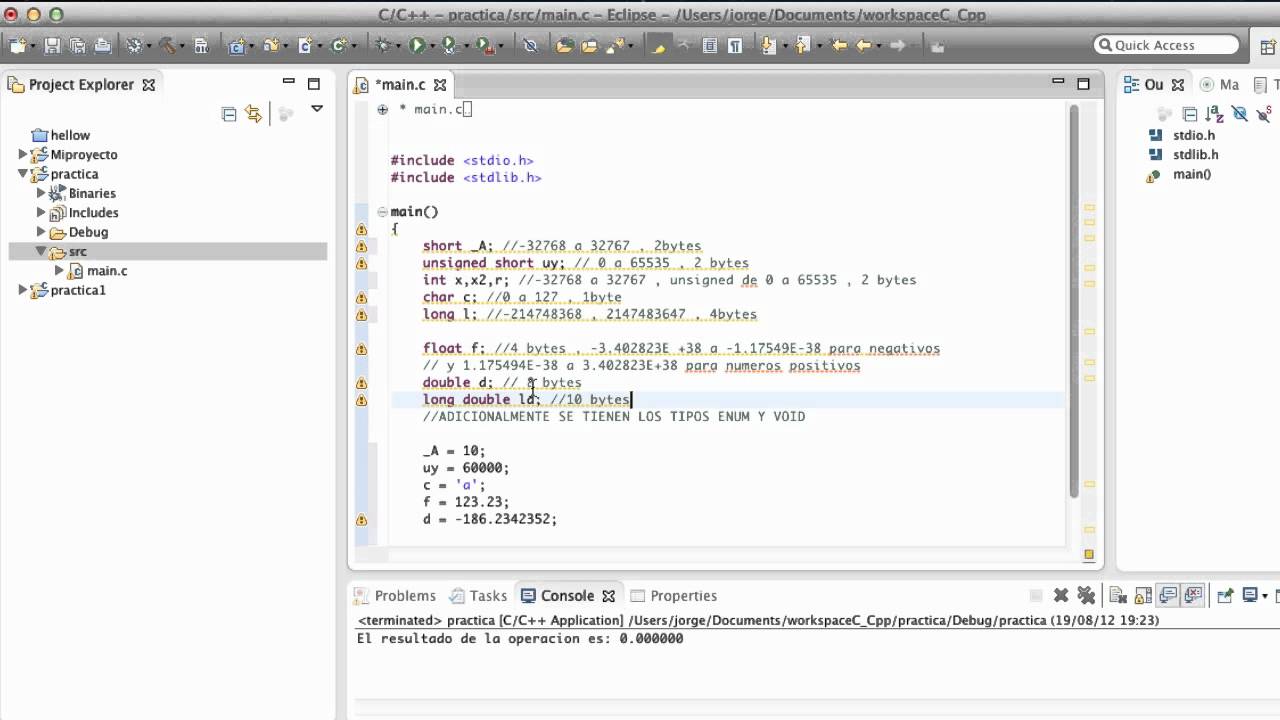
Task: Click warning marker on 'short _A' line
Action: tap(361, 246)
